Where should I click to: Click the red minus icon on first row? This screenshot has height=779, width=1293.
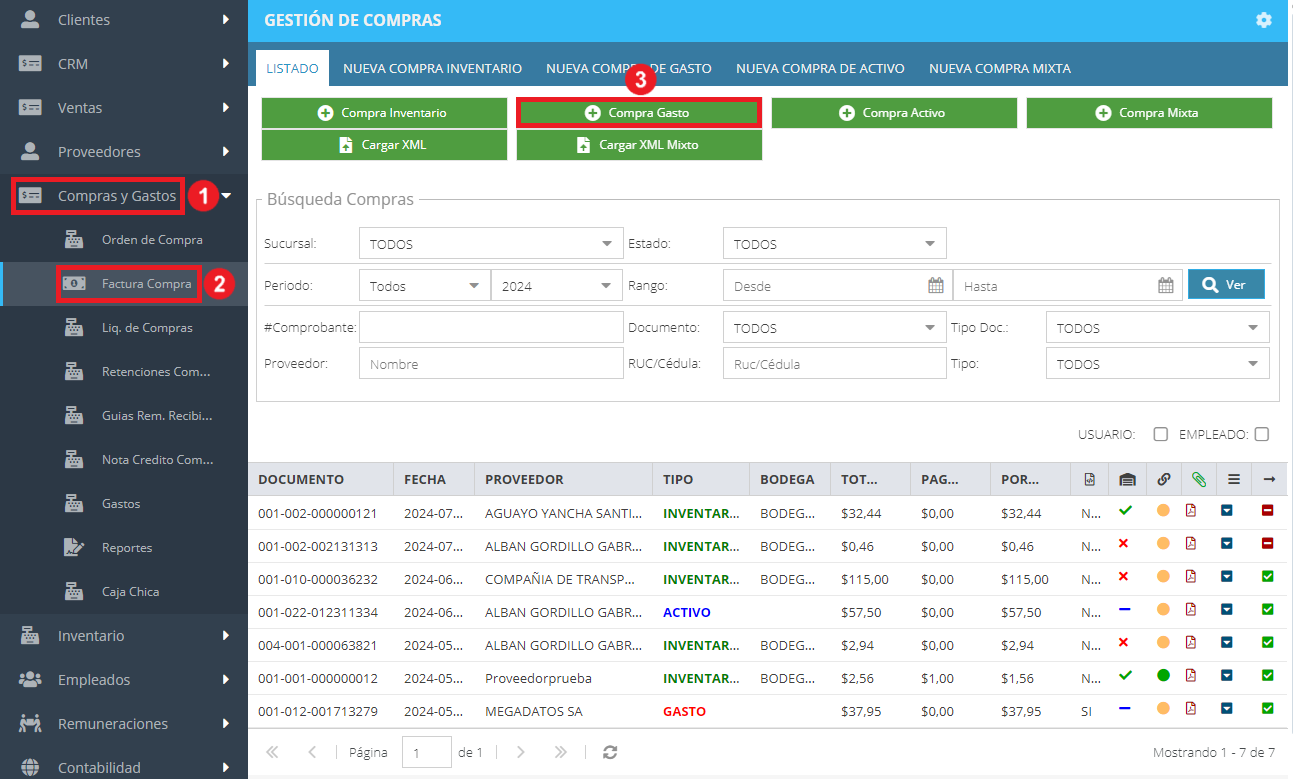[x=1268, y=512]
